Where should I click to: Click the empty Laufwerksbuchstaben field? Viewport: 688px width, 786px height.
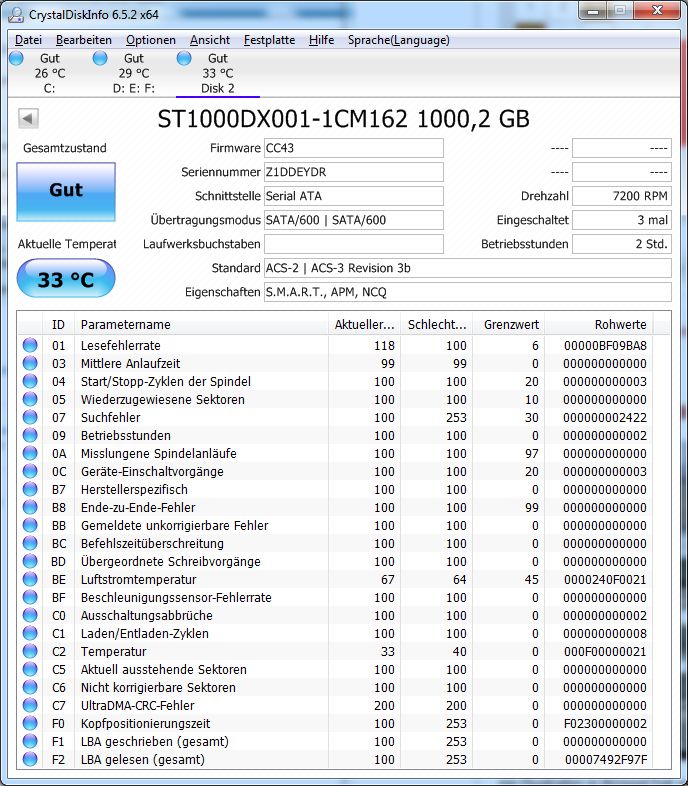tap(354, 244)
